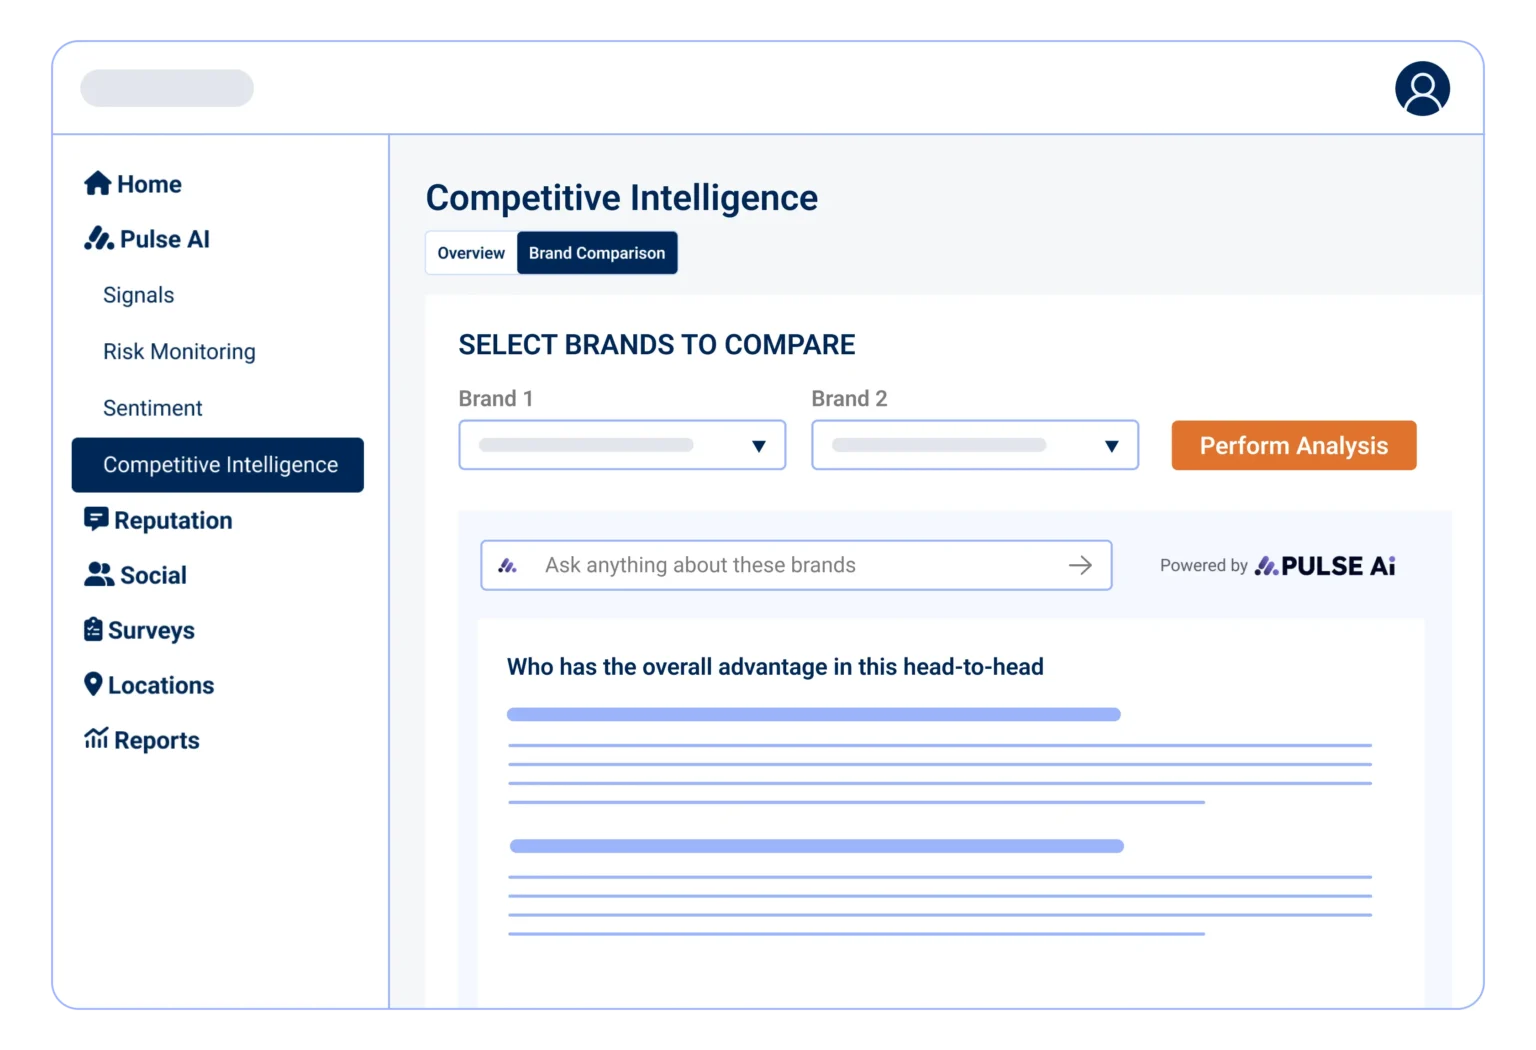Click the Perform Analysis button

tap(1293, 446)
